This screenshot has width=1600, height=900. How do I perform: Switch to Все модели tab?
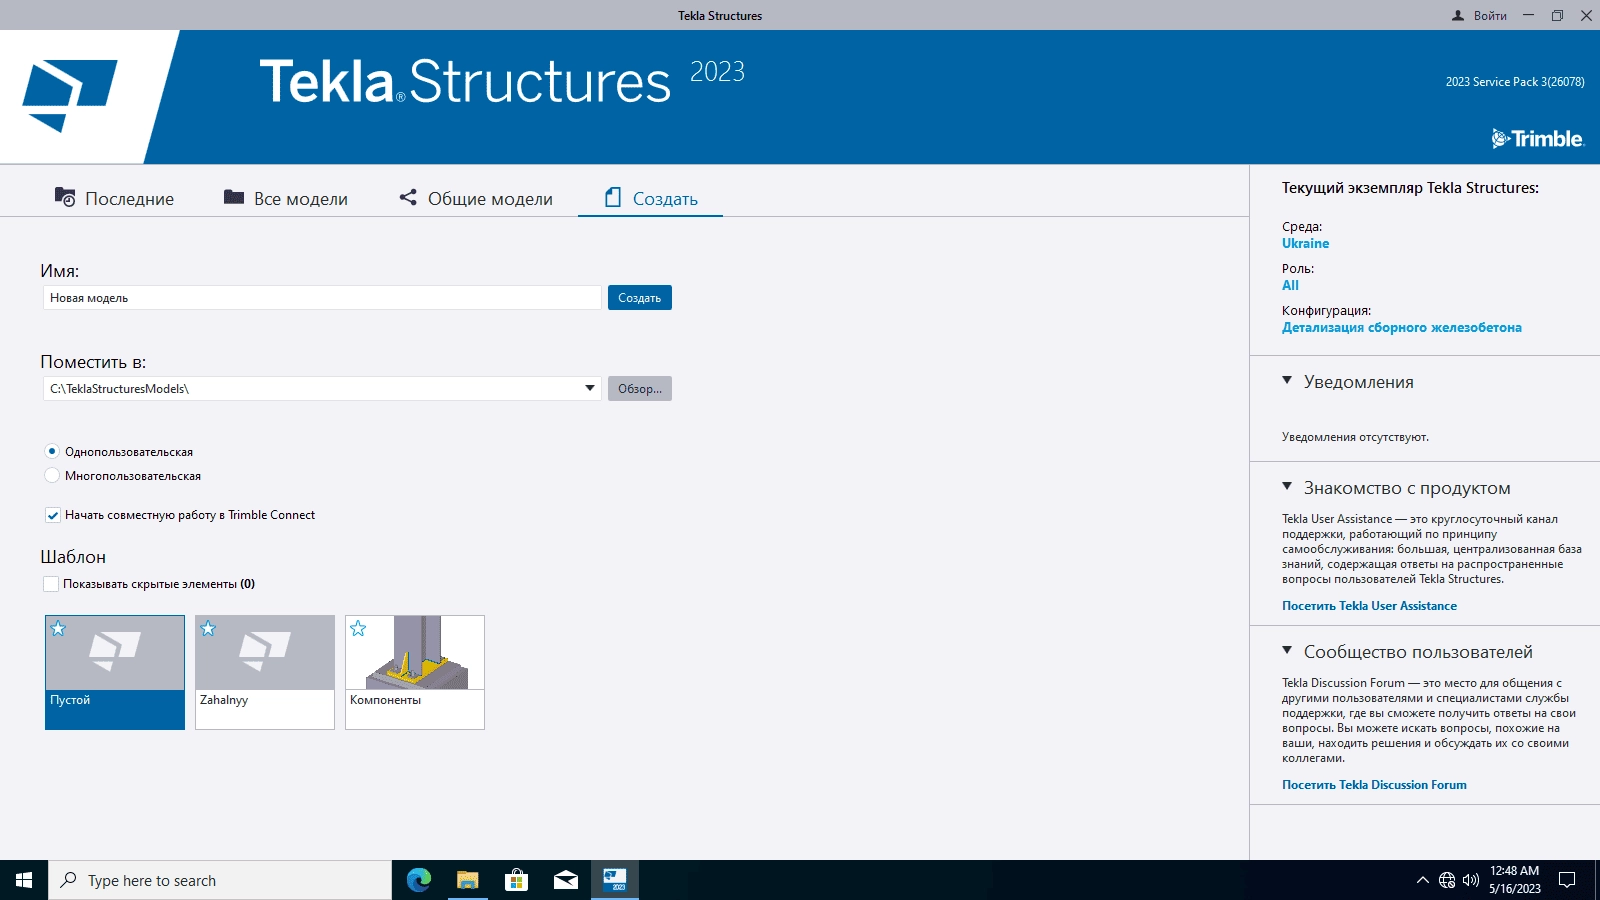click(286, 198)
